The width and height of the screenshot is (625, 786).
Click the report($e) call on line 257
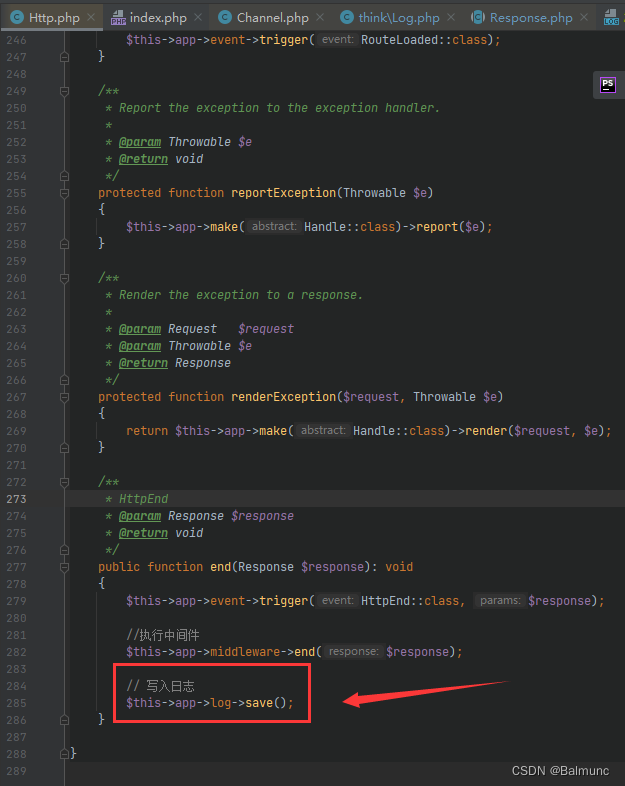pos(450,227)
